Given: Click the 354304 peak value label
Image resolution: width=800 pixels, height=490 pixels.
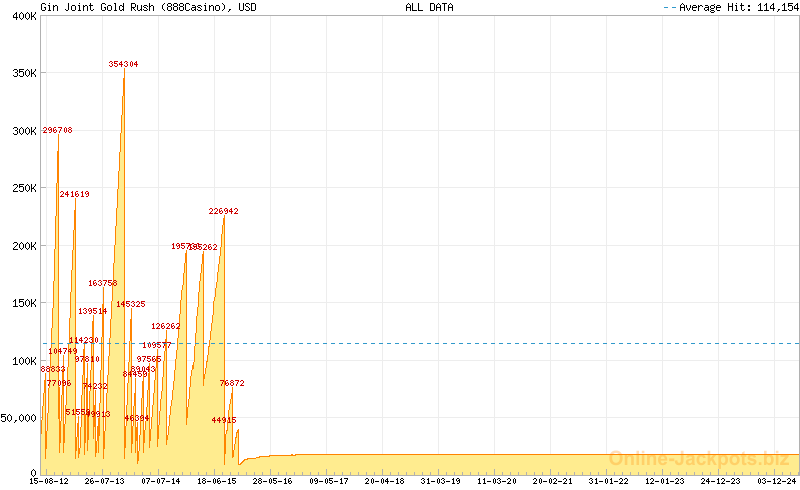Looking at the screenshot, I should pyautogui.click(x=123, y=64).
